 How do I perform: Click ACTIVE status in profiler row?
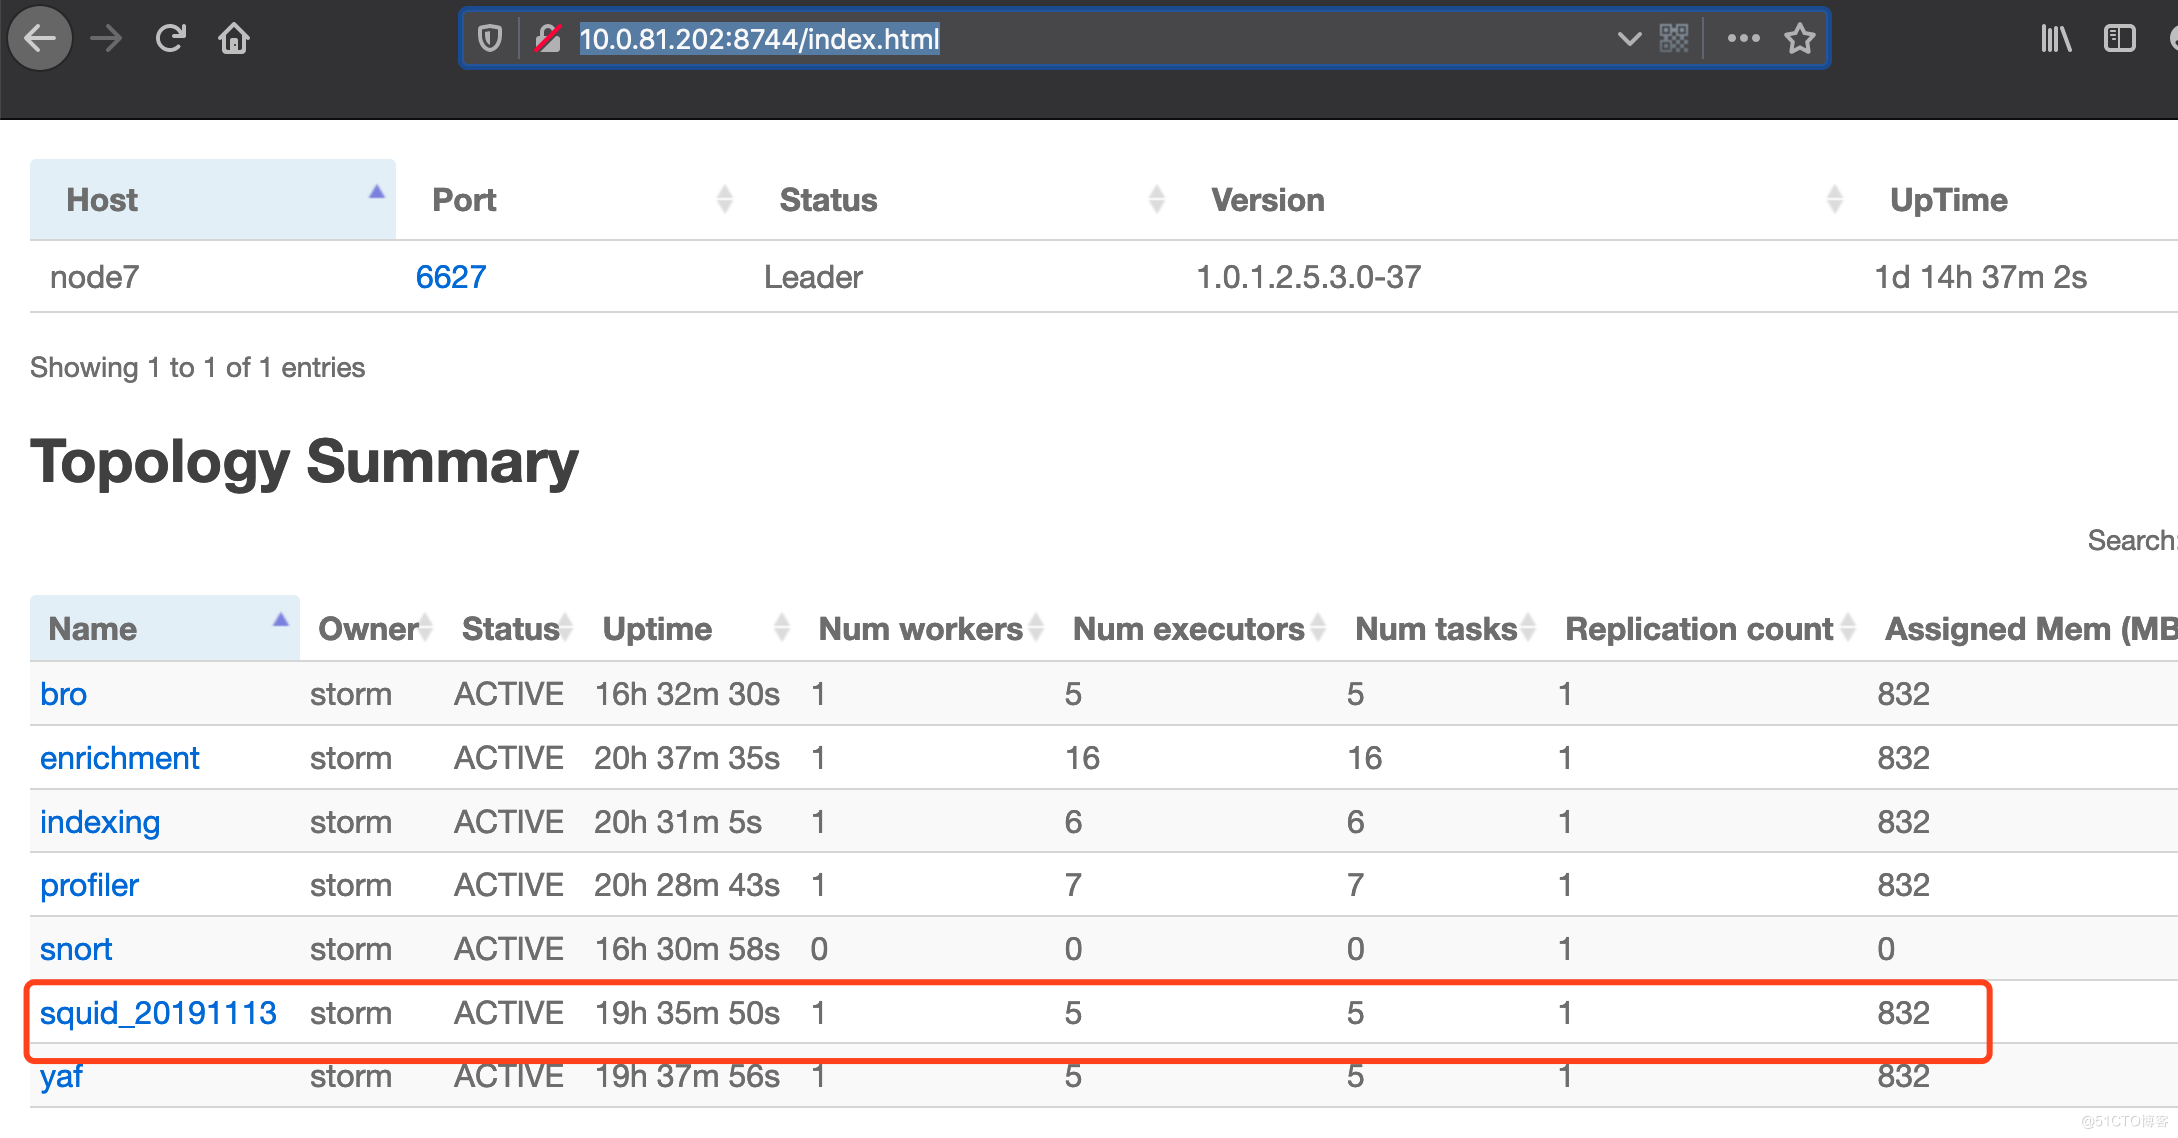(509, 885)
